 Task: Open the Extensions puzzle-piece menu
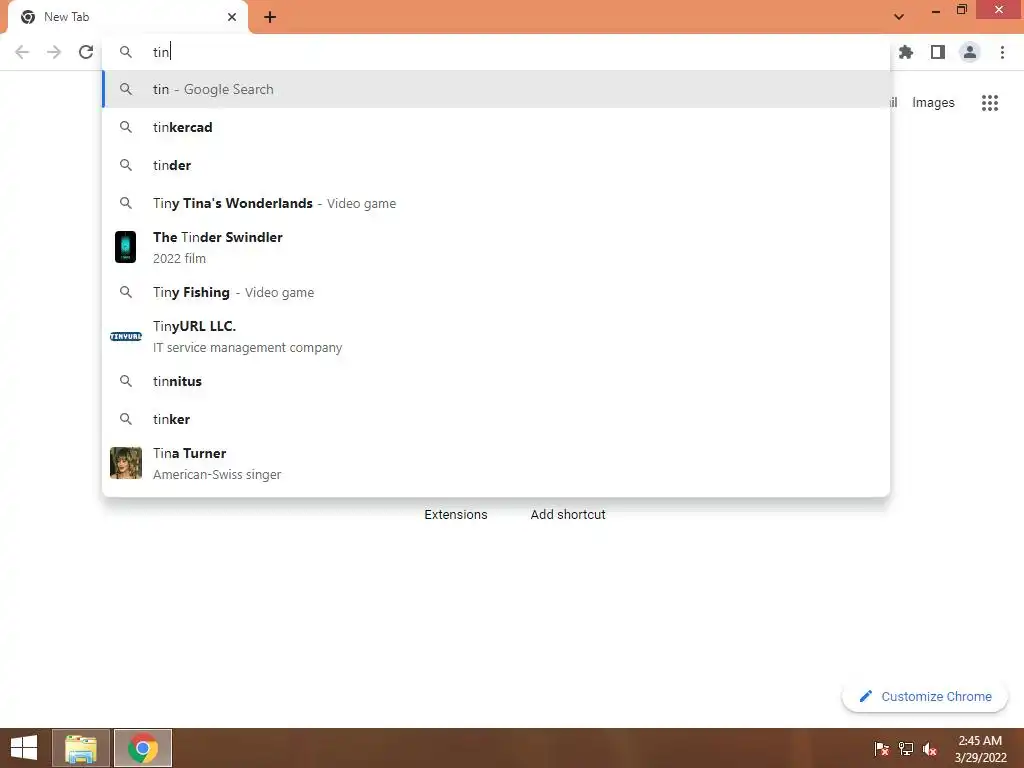[x=906, y=52]
